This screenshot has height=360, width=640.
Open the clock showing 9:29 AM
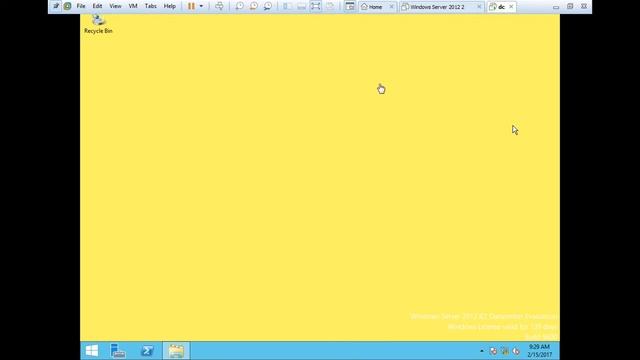[x=539, y=351]
